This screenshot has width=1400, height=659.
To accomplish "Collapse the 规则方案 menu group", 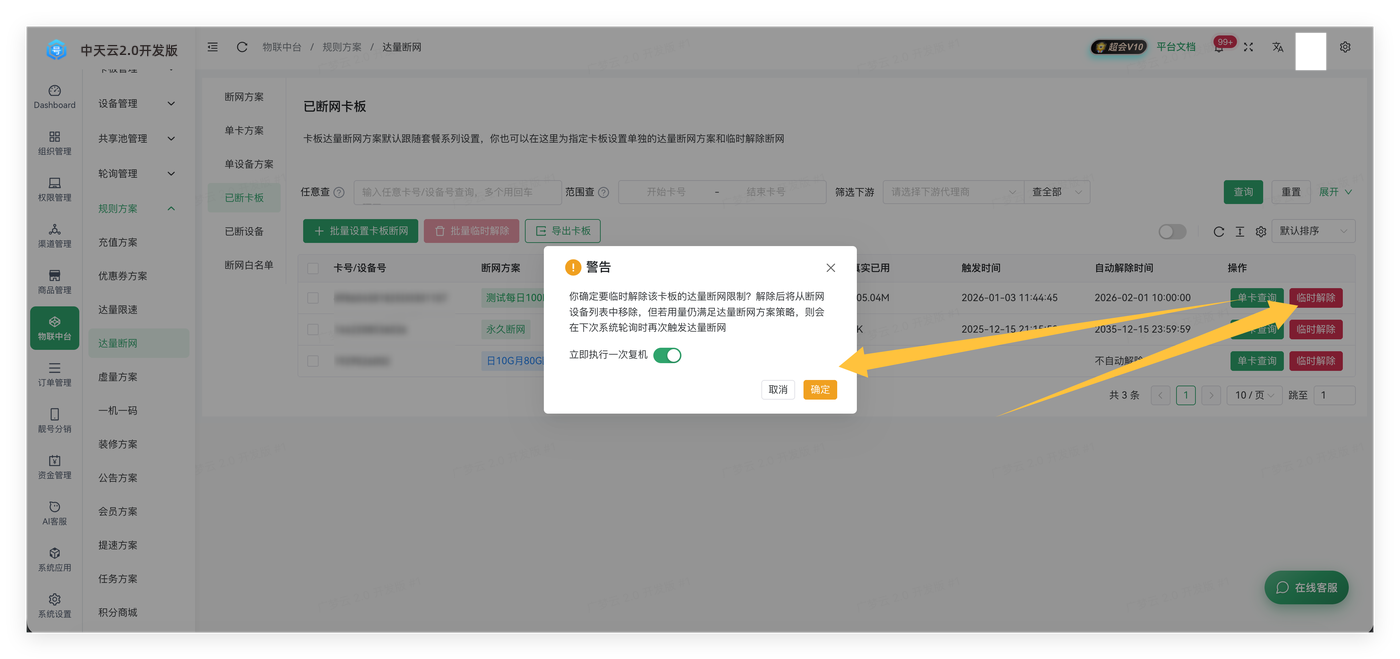I will click(x=137, y=209).
